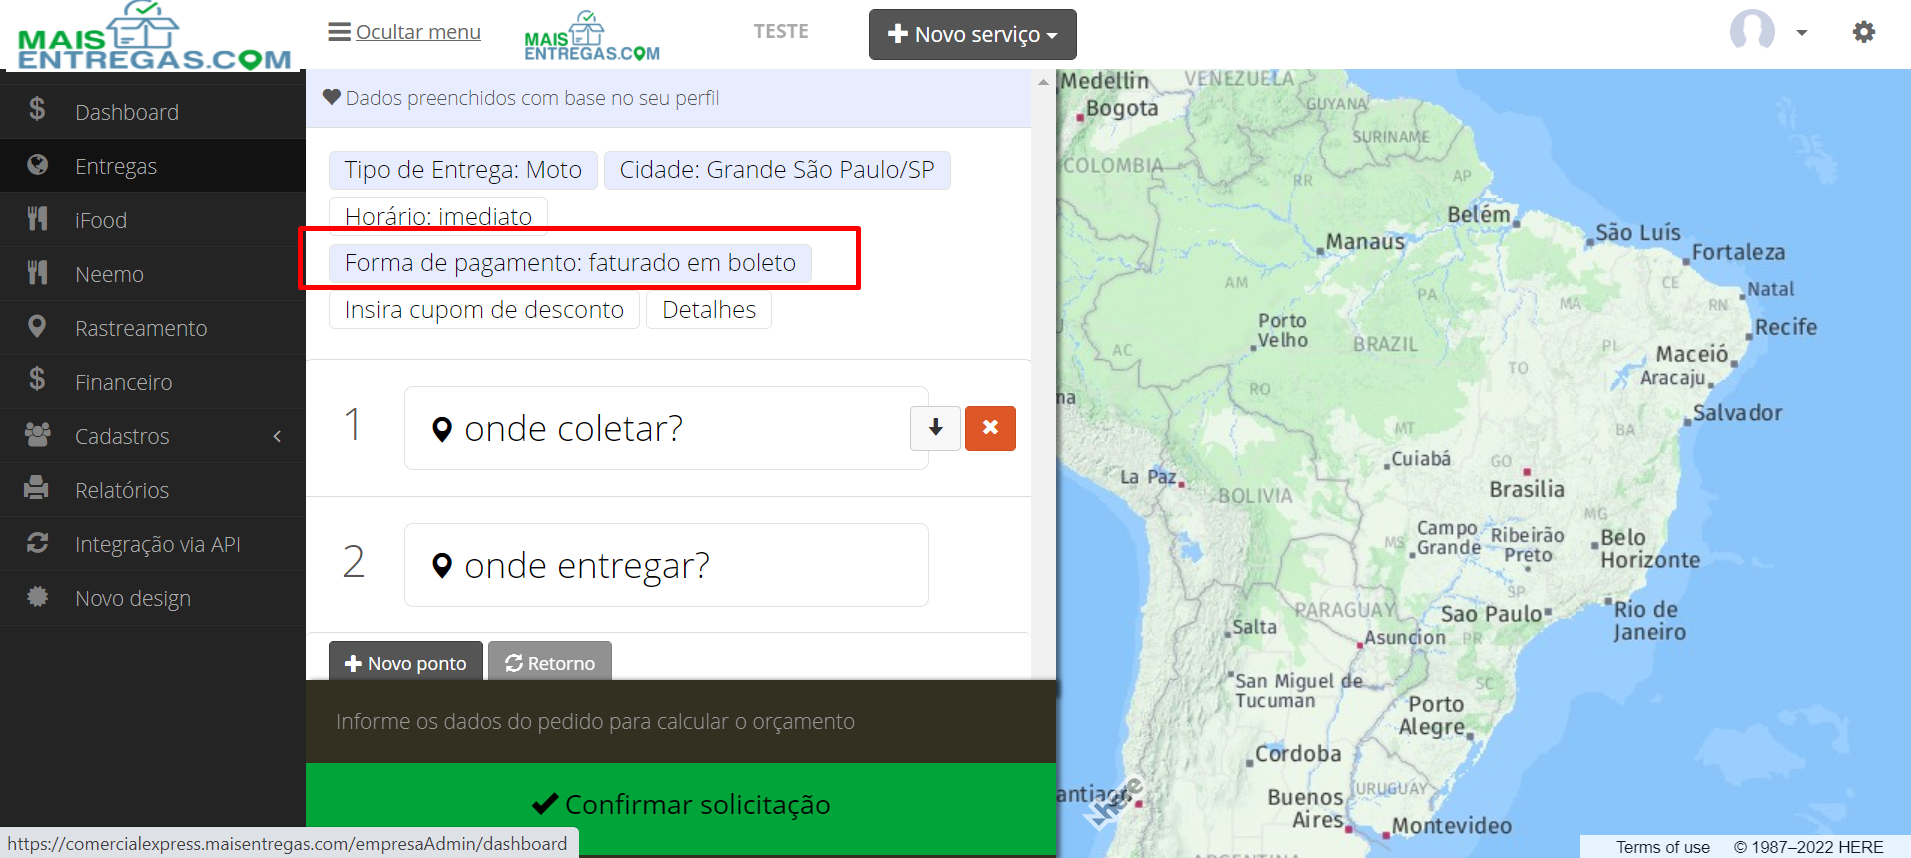The height and width of the screenshot is (858, 1911).
Task: Add a Retorno point
Action: [x=549, y=662]
